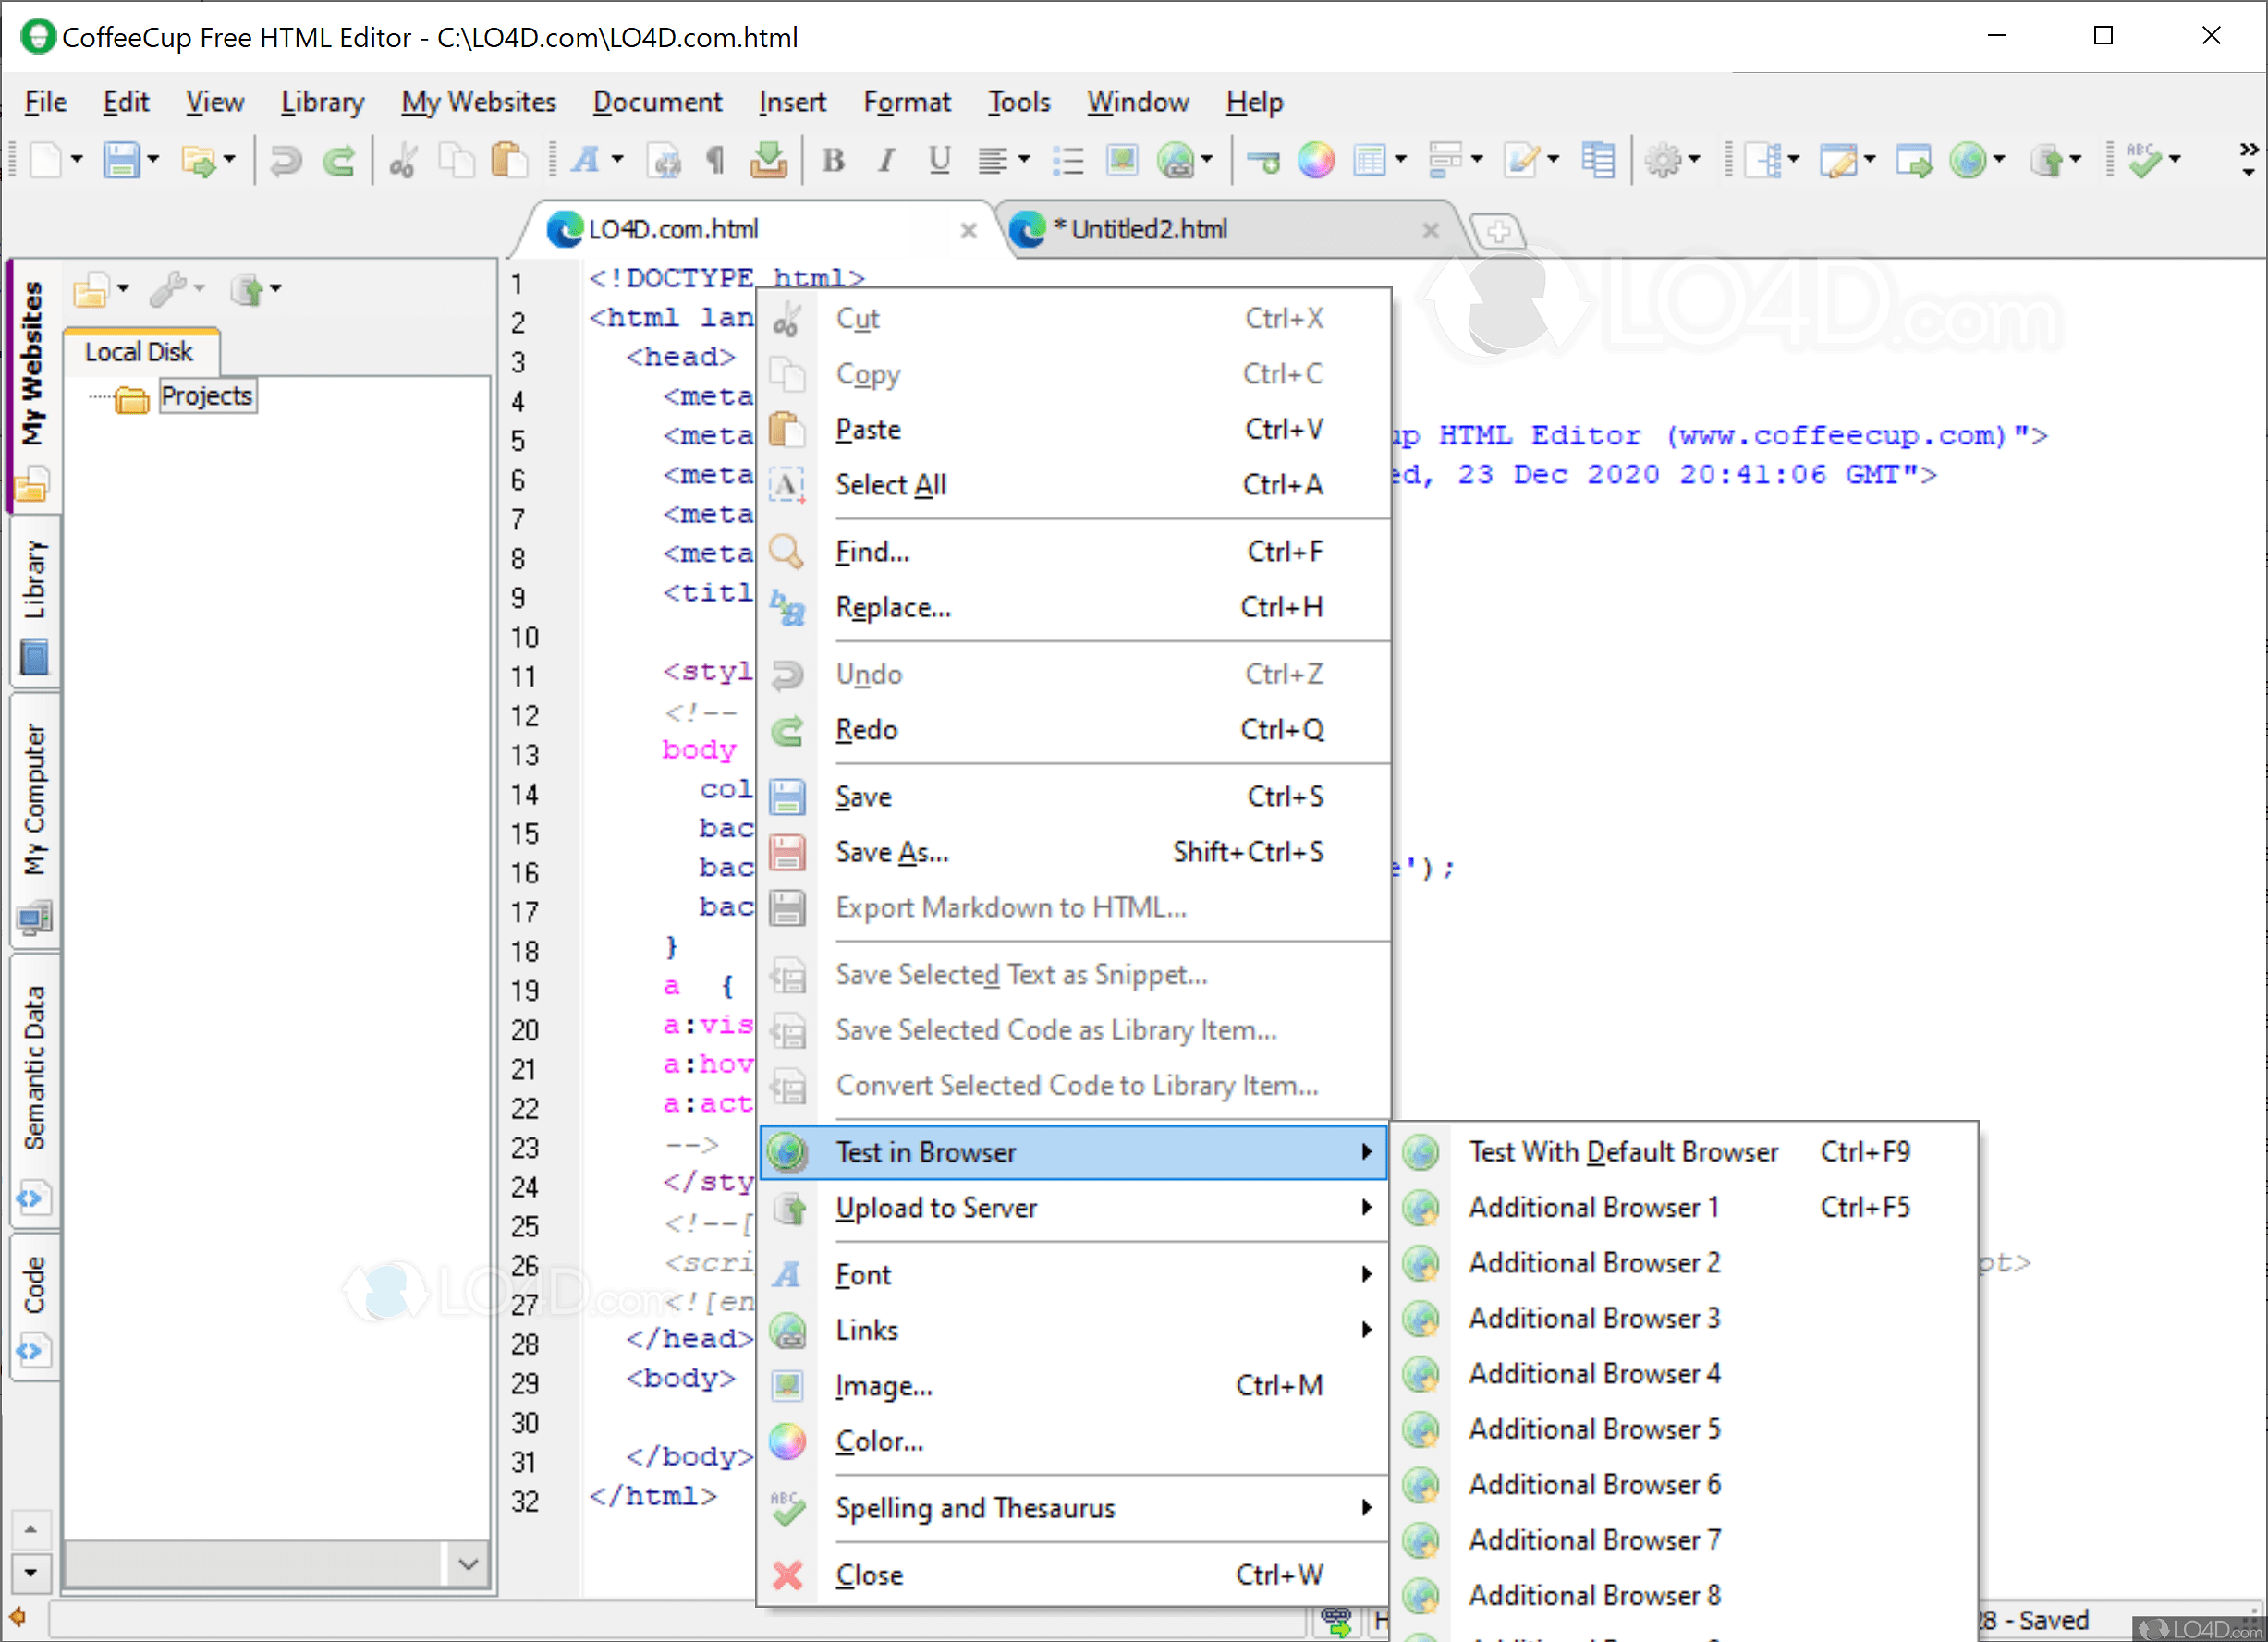The height and width of the screenshot is (1642, 2268).
Task: Open the dropdown arrow beside settings gear
Action: (x=1694, y=160)
